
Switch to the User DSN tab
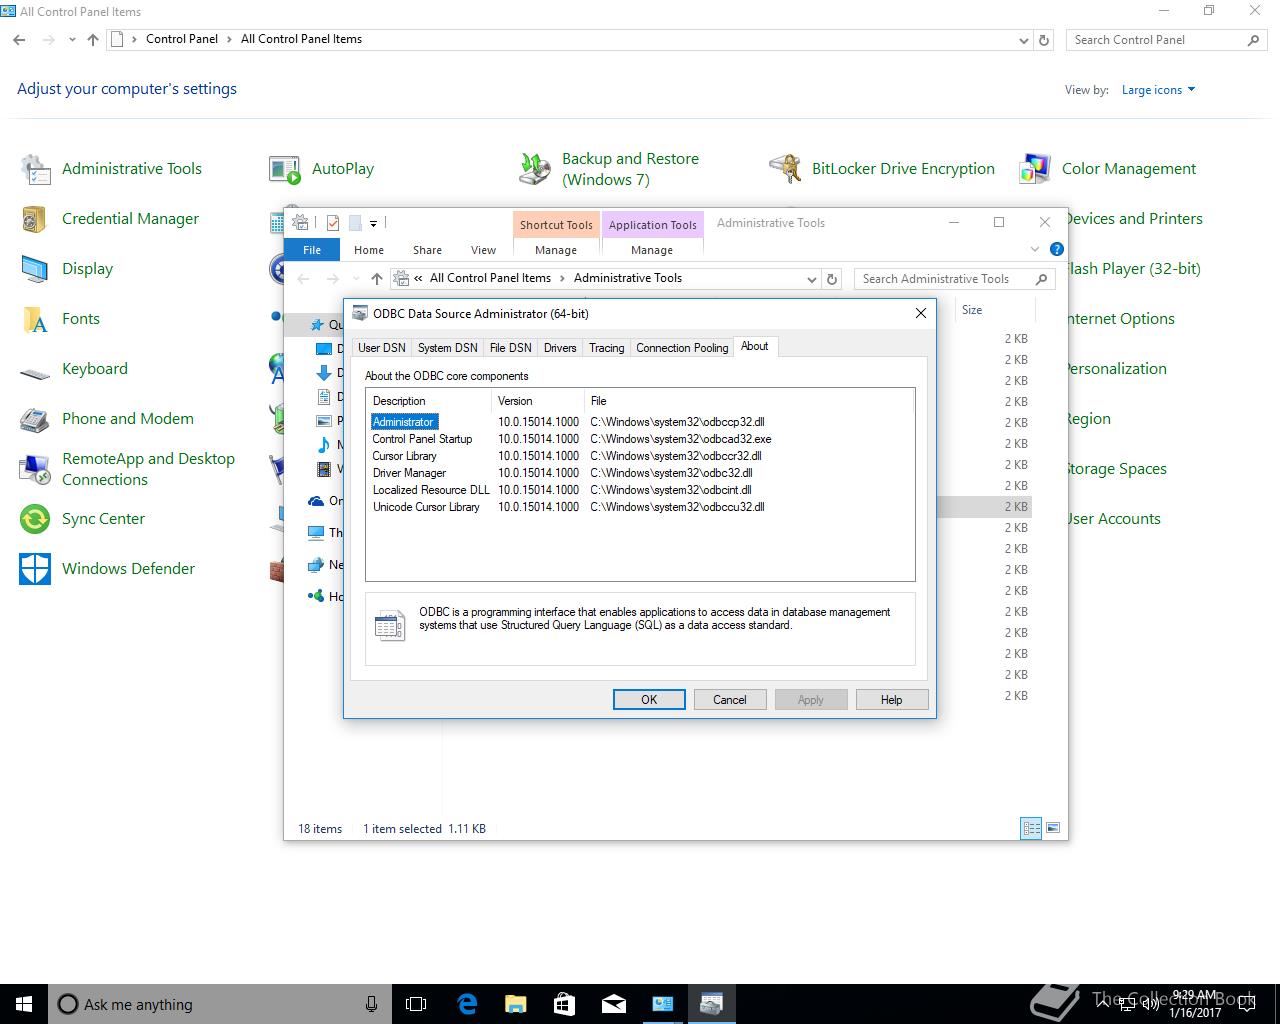382,348
